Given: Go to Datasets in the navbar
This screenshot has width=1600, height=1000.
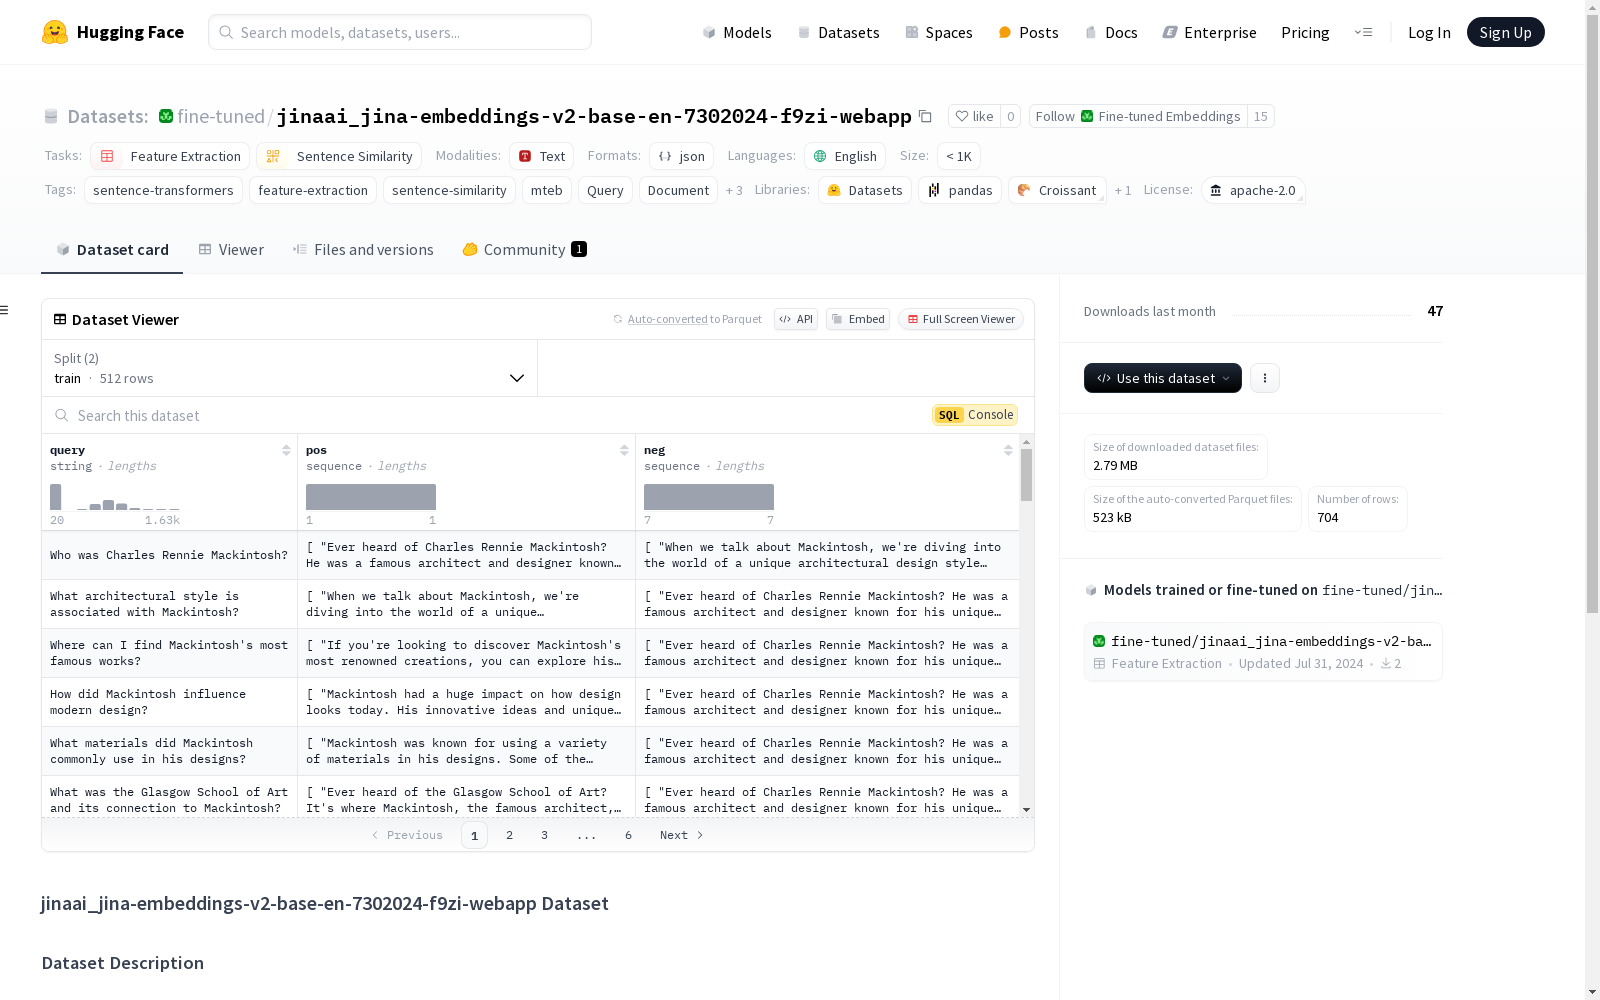Looking at the screenshot, I should pyautogui.click(x=838, y=32).
